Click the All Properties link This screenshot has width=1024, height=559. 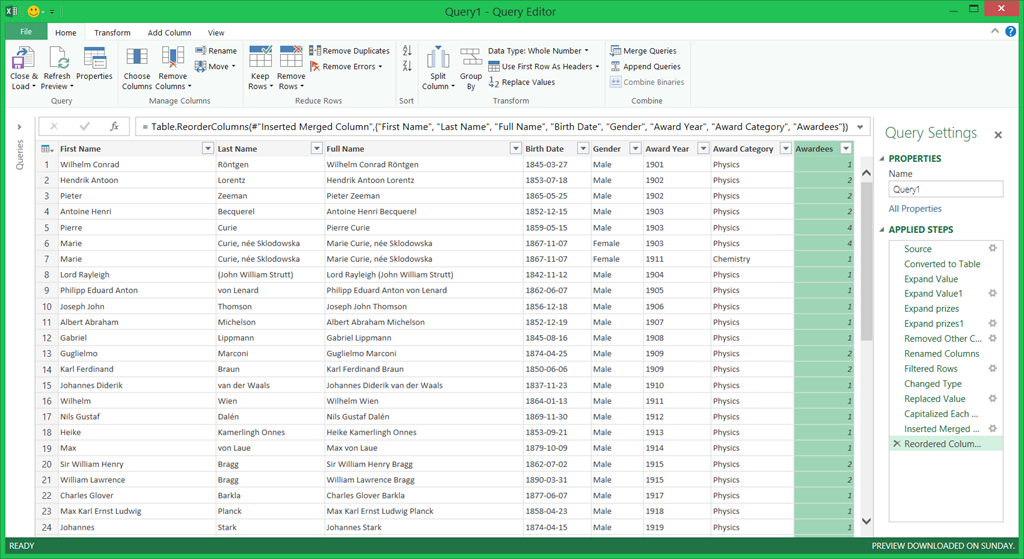coord(915,209)
